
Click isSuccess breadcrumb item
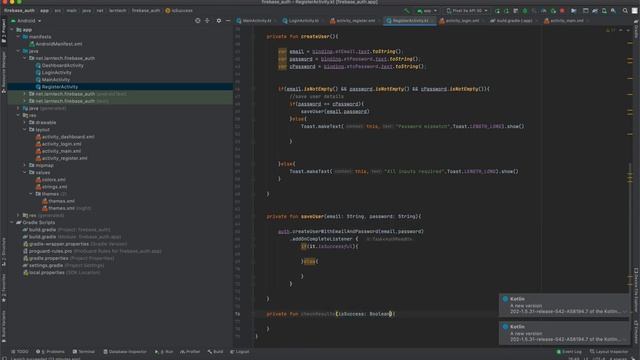[179, 11]
